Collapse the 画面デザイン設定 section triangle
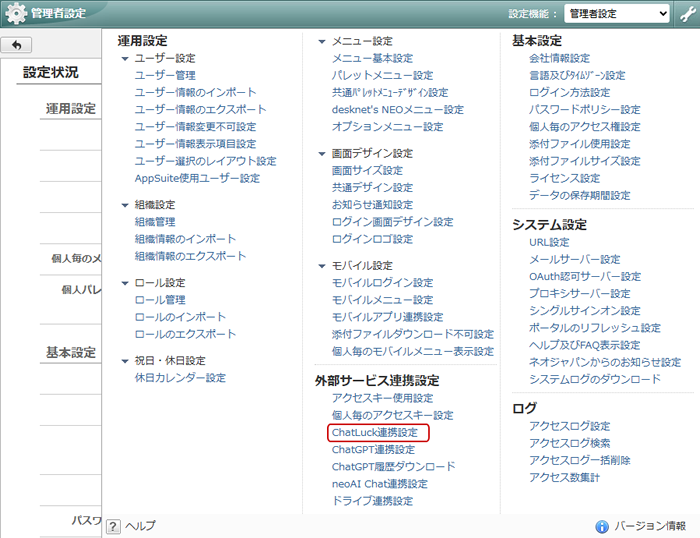The width and height of the screenshot is (700, 538). point(322,154)
